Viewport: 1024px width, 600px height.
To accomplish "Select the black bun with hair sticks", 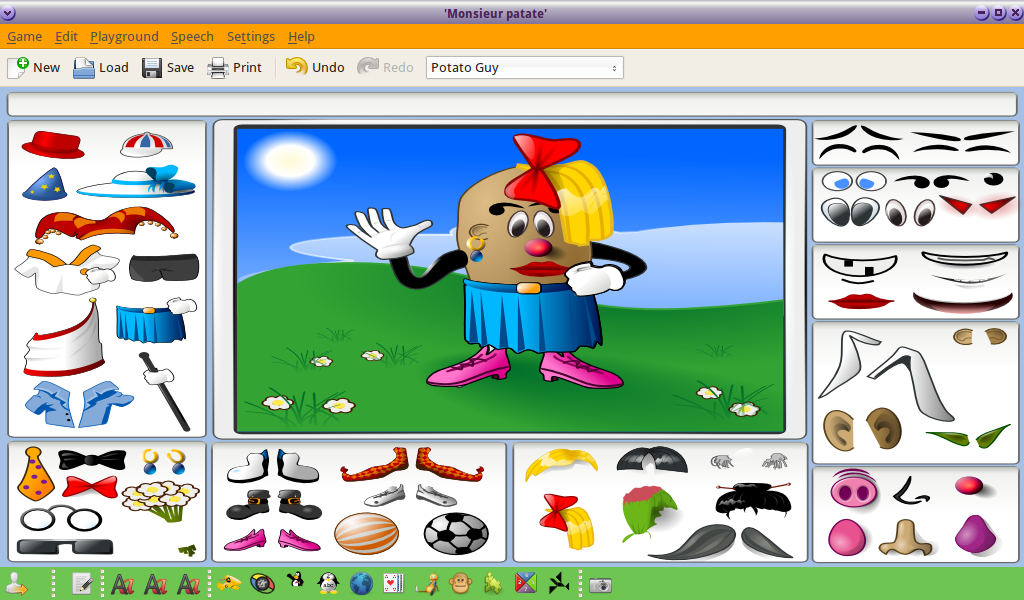I will coord(754,499).
